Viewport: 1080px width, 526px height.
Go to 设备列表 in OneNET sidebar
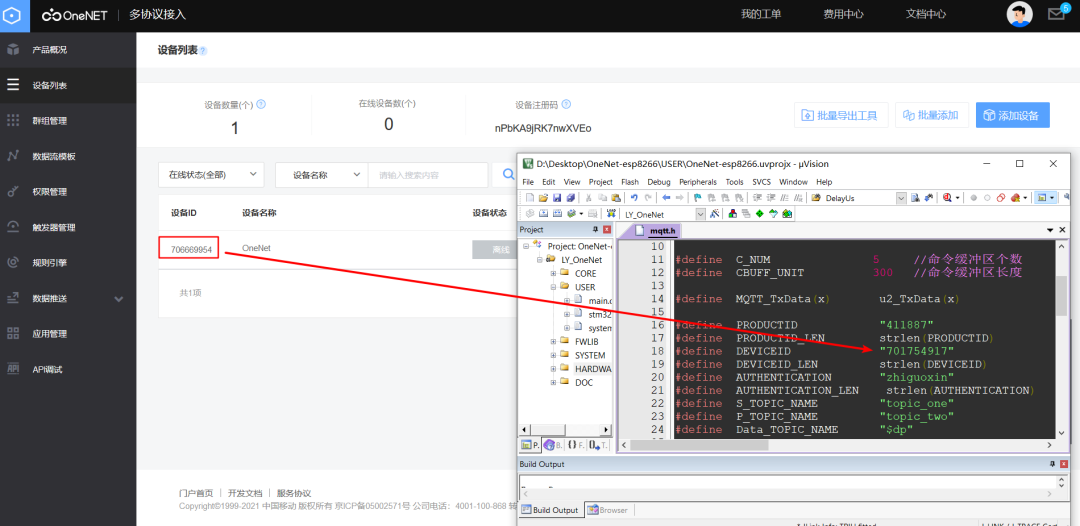point(68,85)
